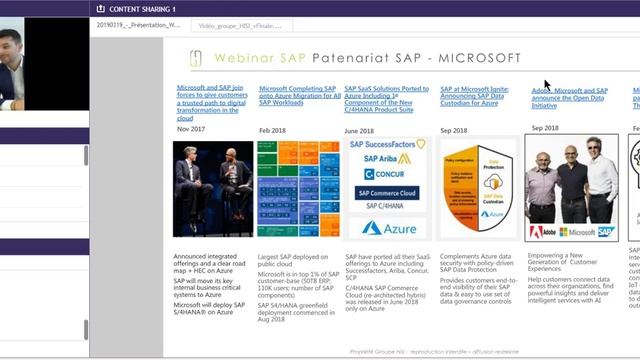Image resolution: width=640 pixels, height=360 pixels.
Task: Click the SAP SuccessFactors logo
Action: [x=387, y=144]
